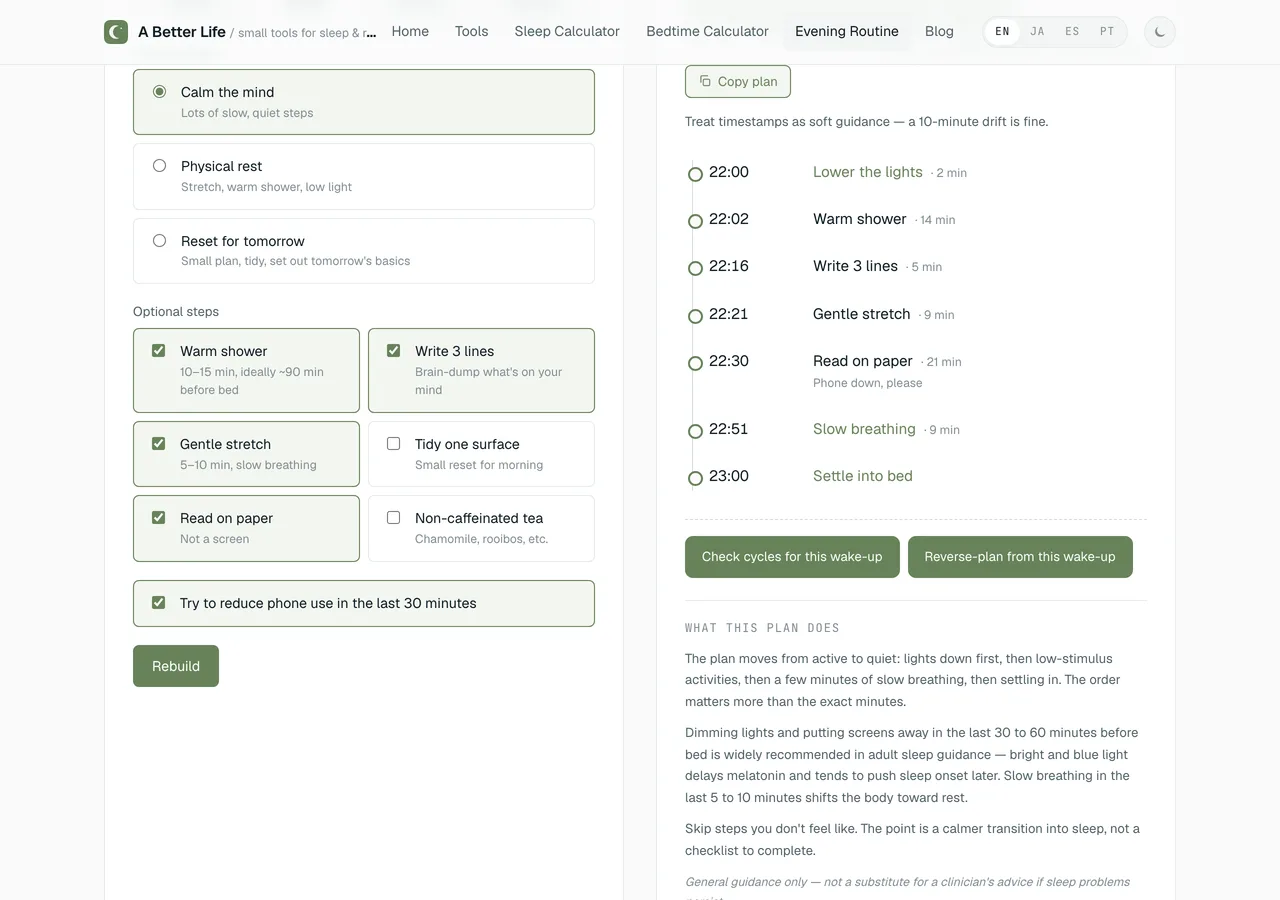Click the Rebuild button
The image size is (1280, 900).
pyautogui.click(x=176, y=666)
